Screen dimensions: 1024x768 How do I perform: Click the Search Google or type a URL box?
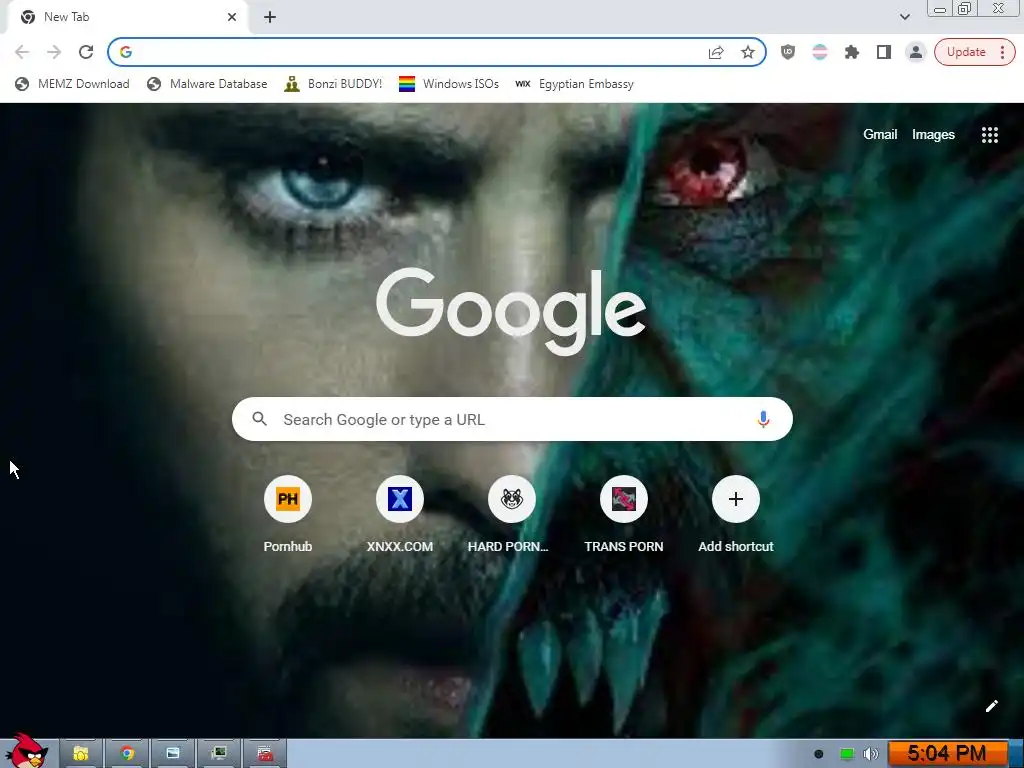click(x=512, y=419)
